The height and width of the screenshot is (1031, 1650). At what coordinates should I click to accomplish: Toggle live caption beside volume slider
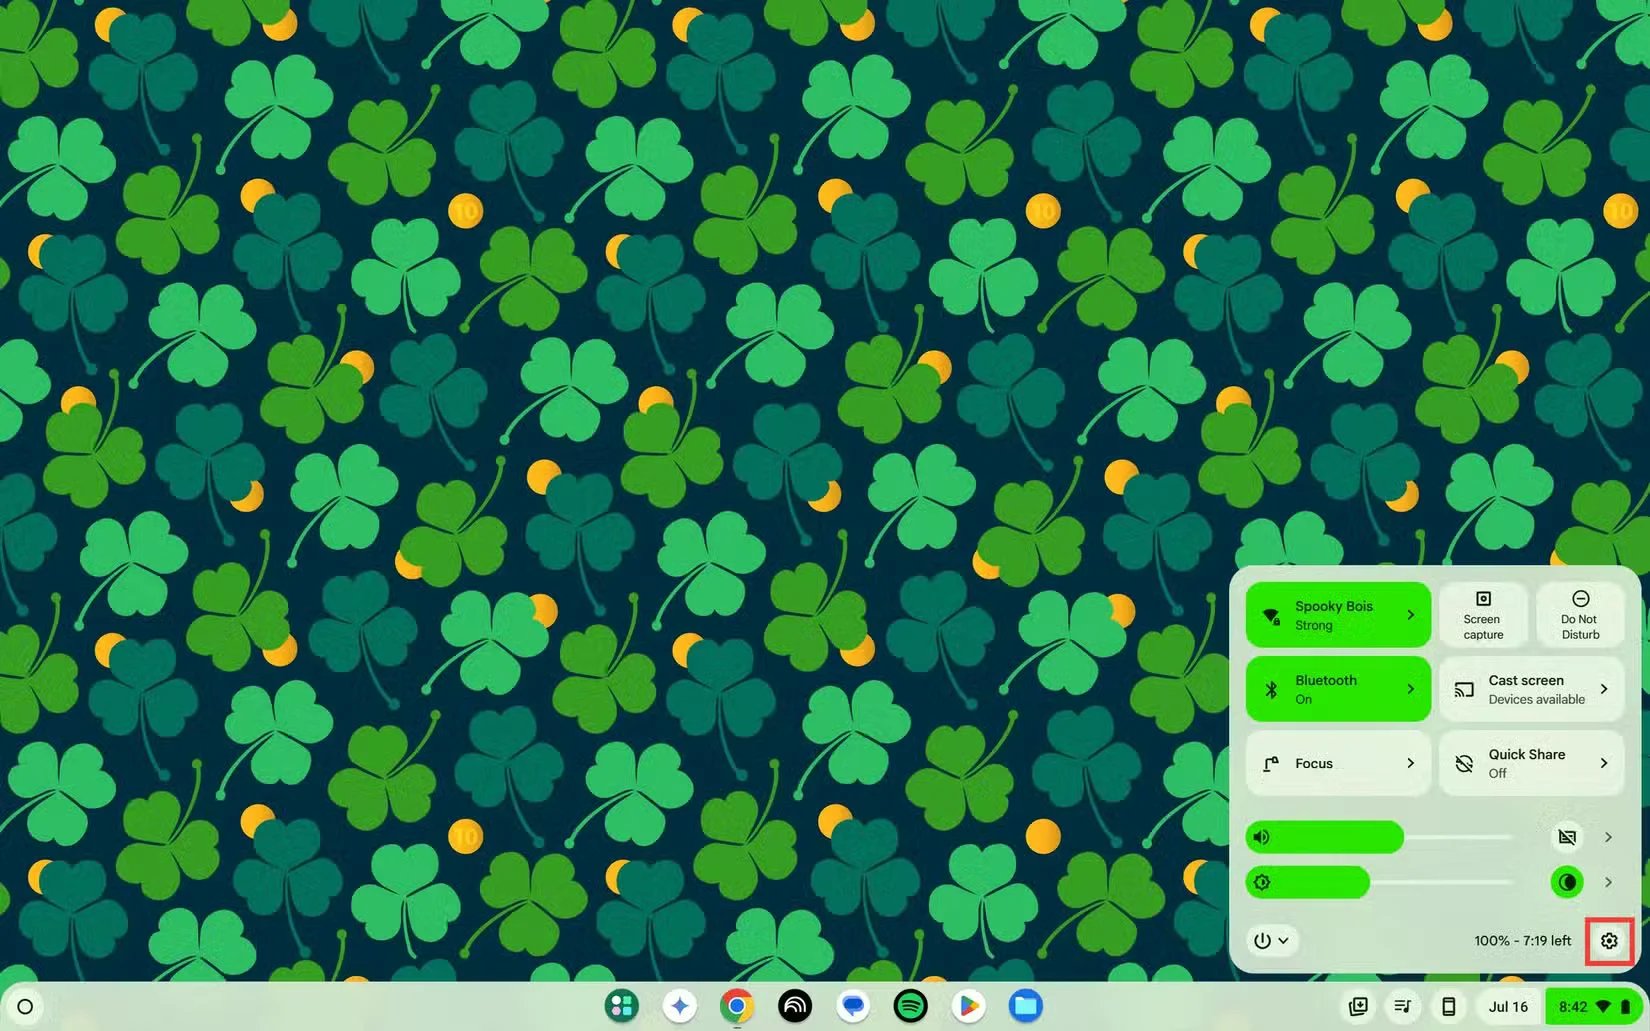pos(1567,837)
